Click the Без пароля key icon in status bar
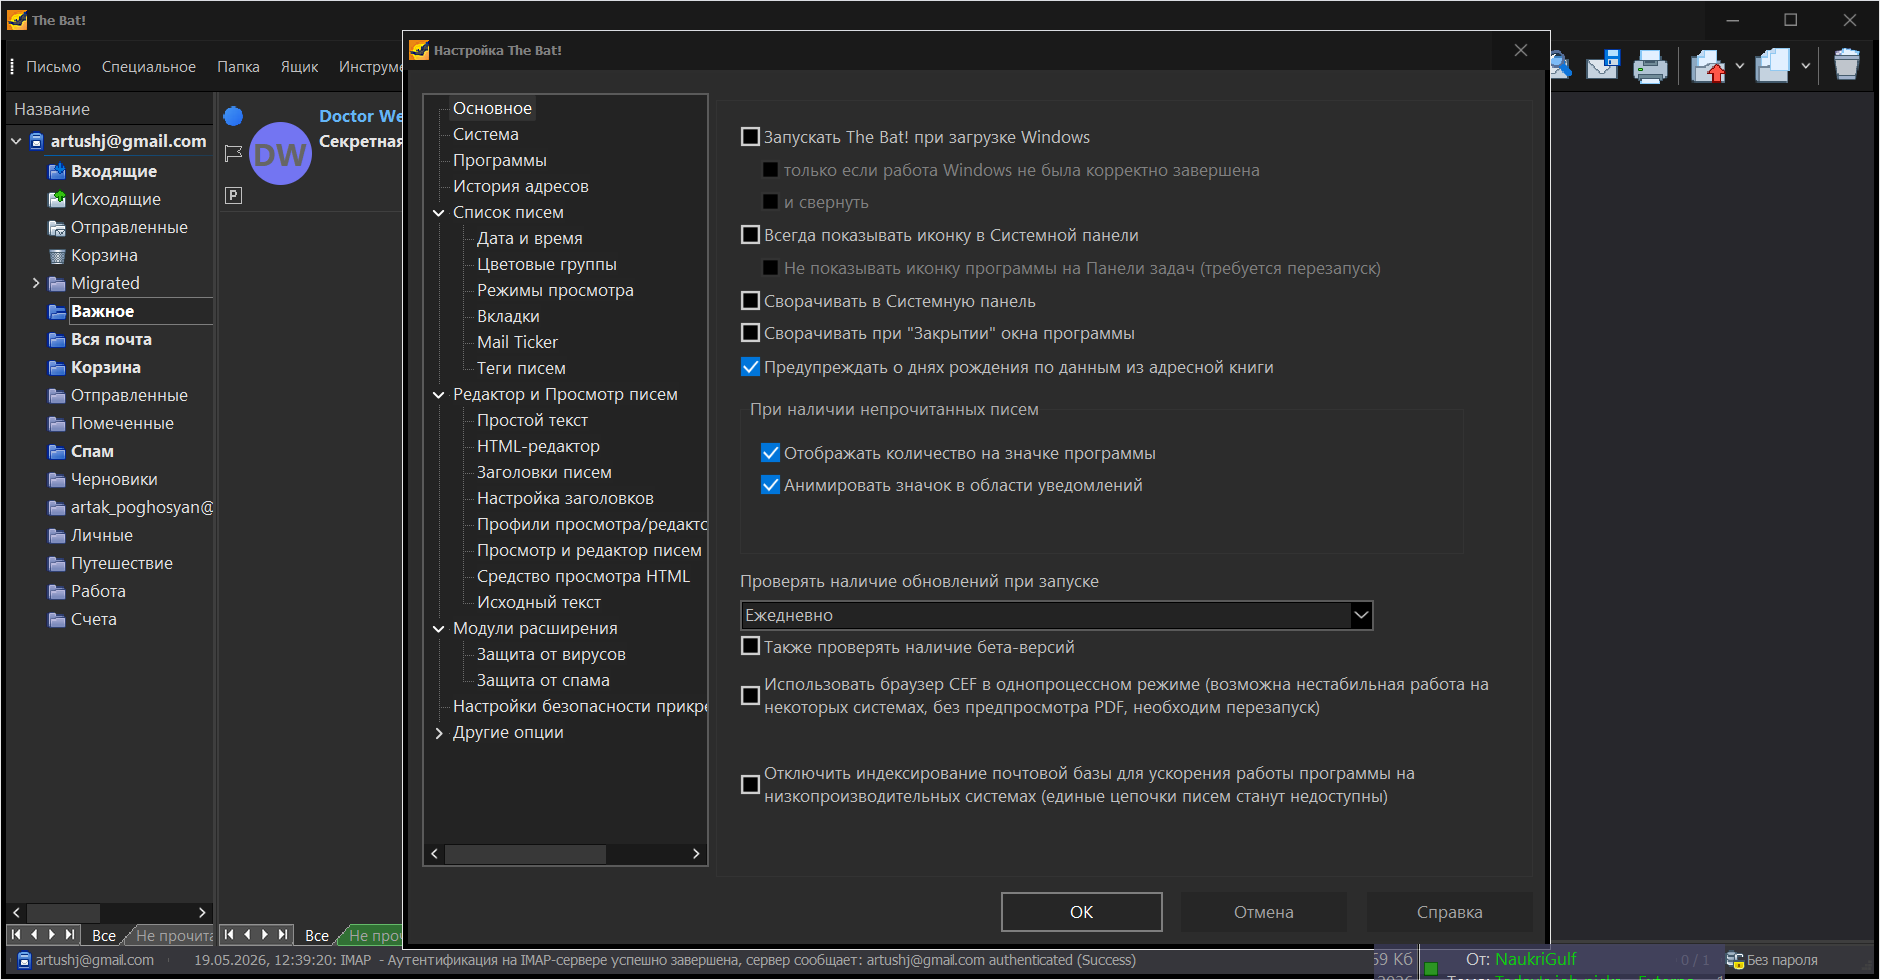 tap(1735, 960)
